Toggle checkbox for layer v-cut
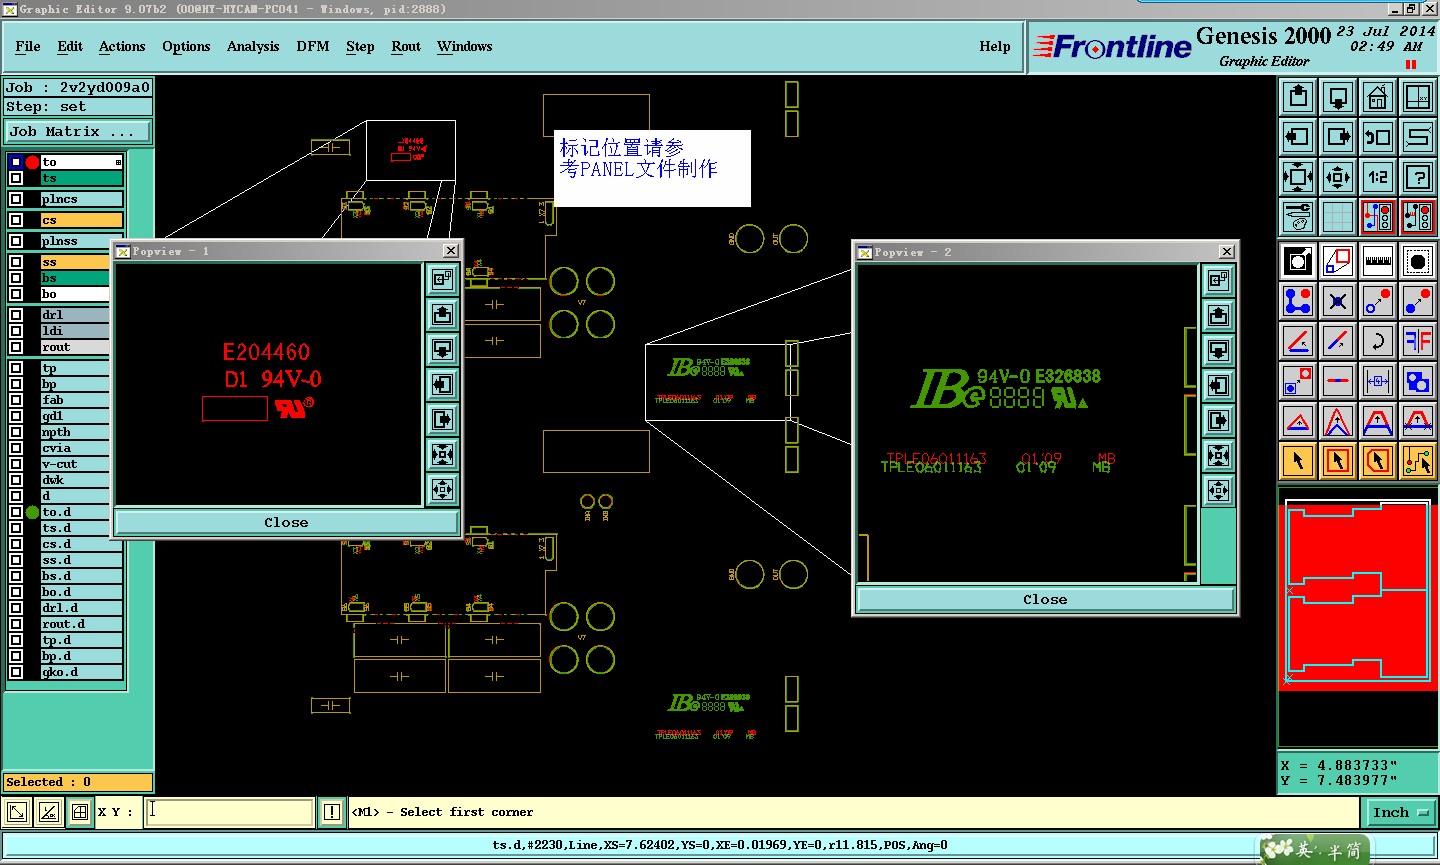The image size is (1440, 865). [x=16, y=464]
